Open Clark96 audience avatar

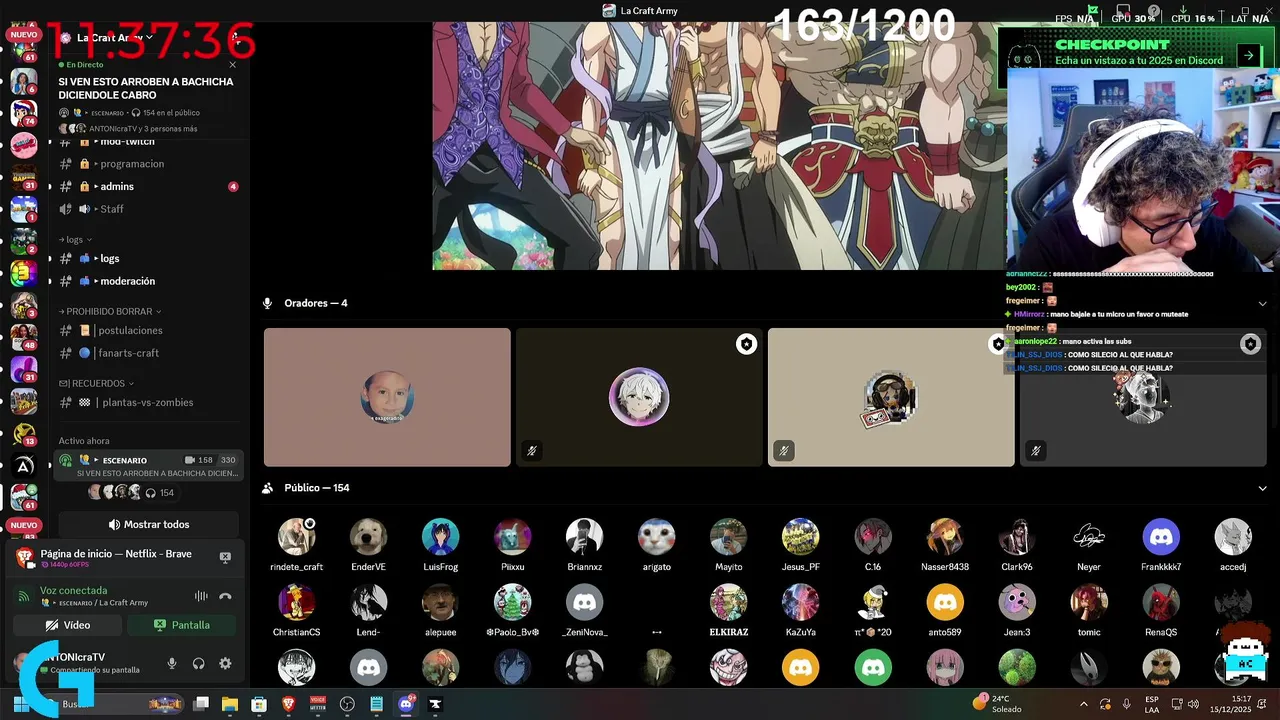click(x=1016, y=537)
